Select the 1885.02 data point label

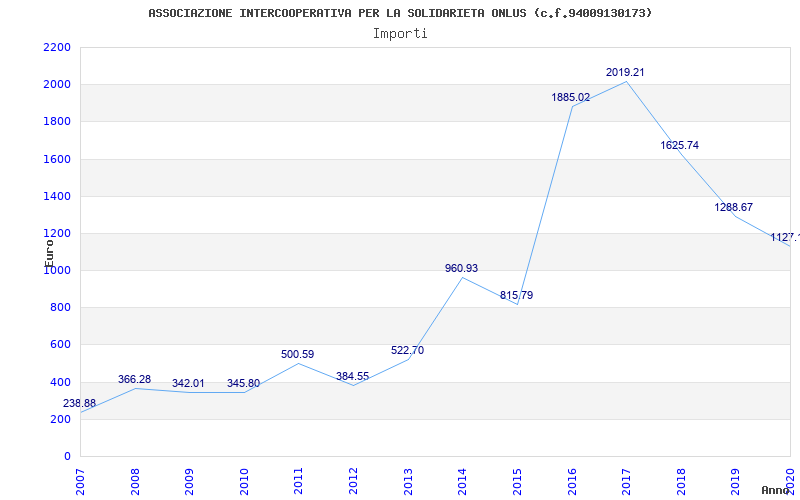point(570,97)
